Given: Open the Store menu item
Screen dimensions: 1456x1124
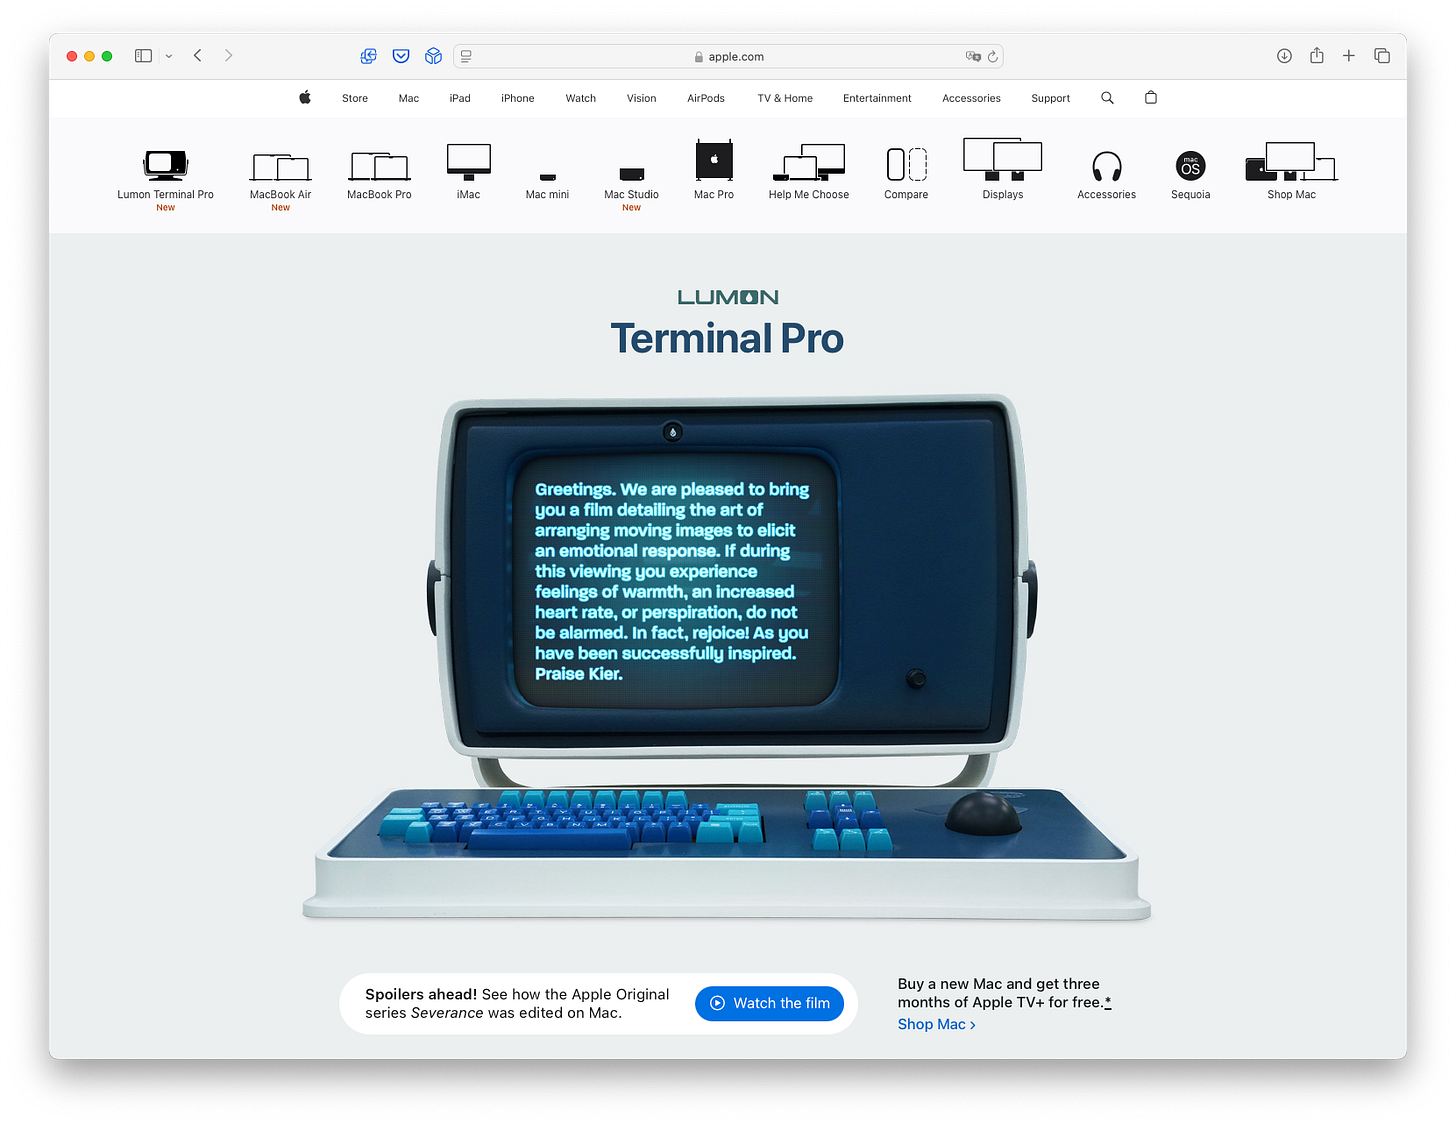Looking at the screenshot, I should [x=355, y=98].
